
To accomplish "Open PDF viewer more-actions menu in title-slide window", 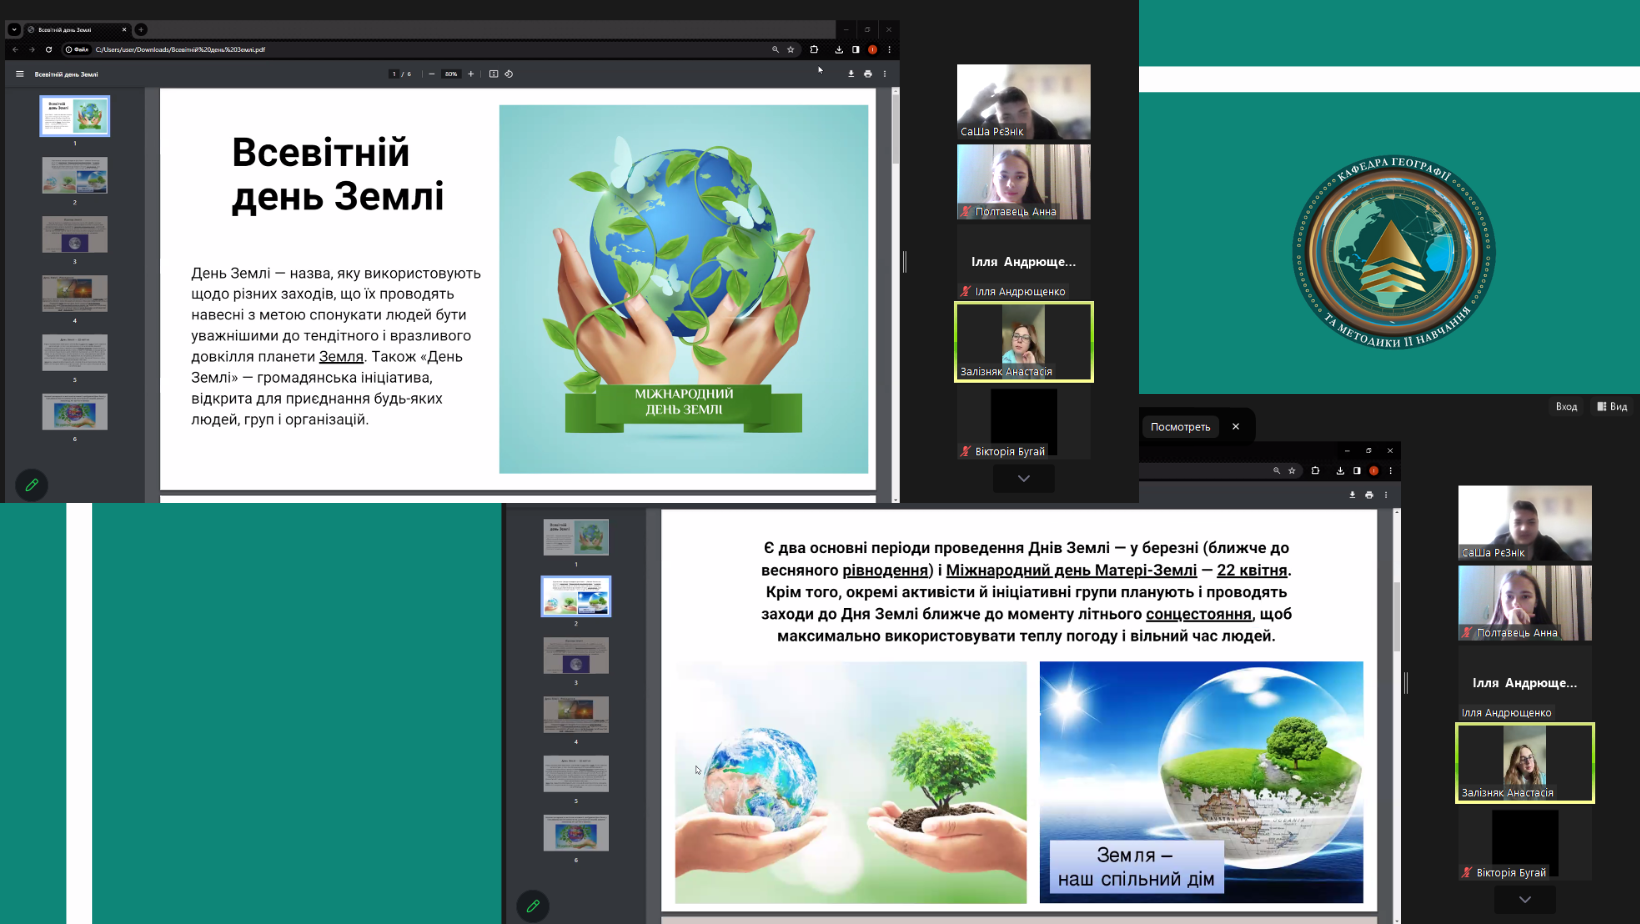I will [885, 74].
